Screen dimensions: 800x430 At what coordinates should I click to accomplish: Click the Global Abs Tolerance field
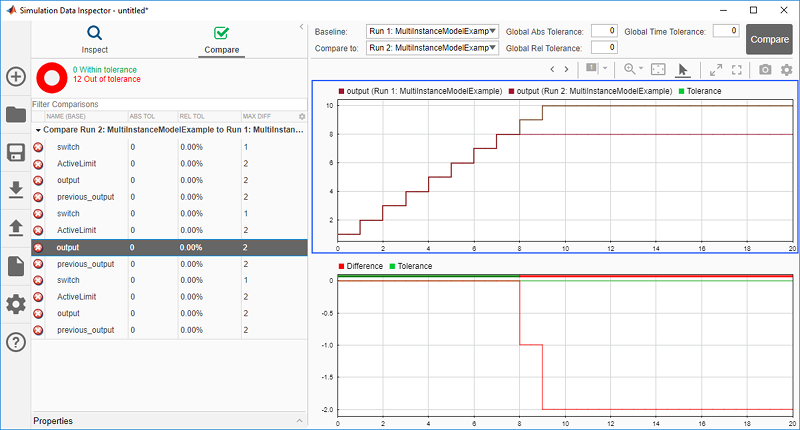[x=604, y=31]
